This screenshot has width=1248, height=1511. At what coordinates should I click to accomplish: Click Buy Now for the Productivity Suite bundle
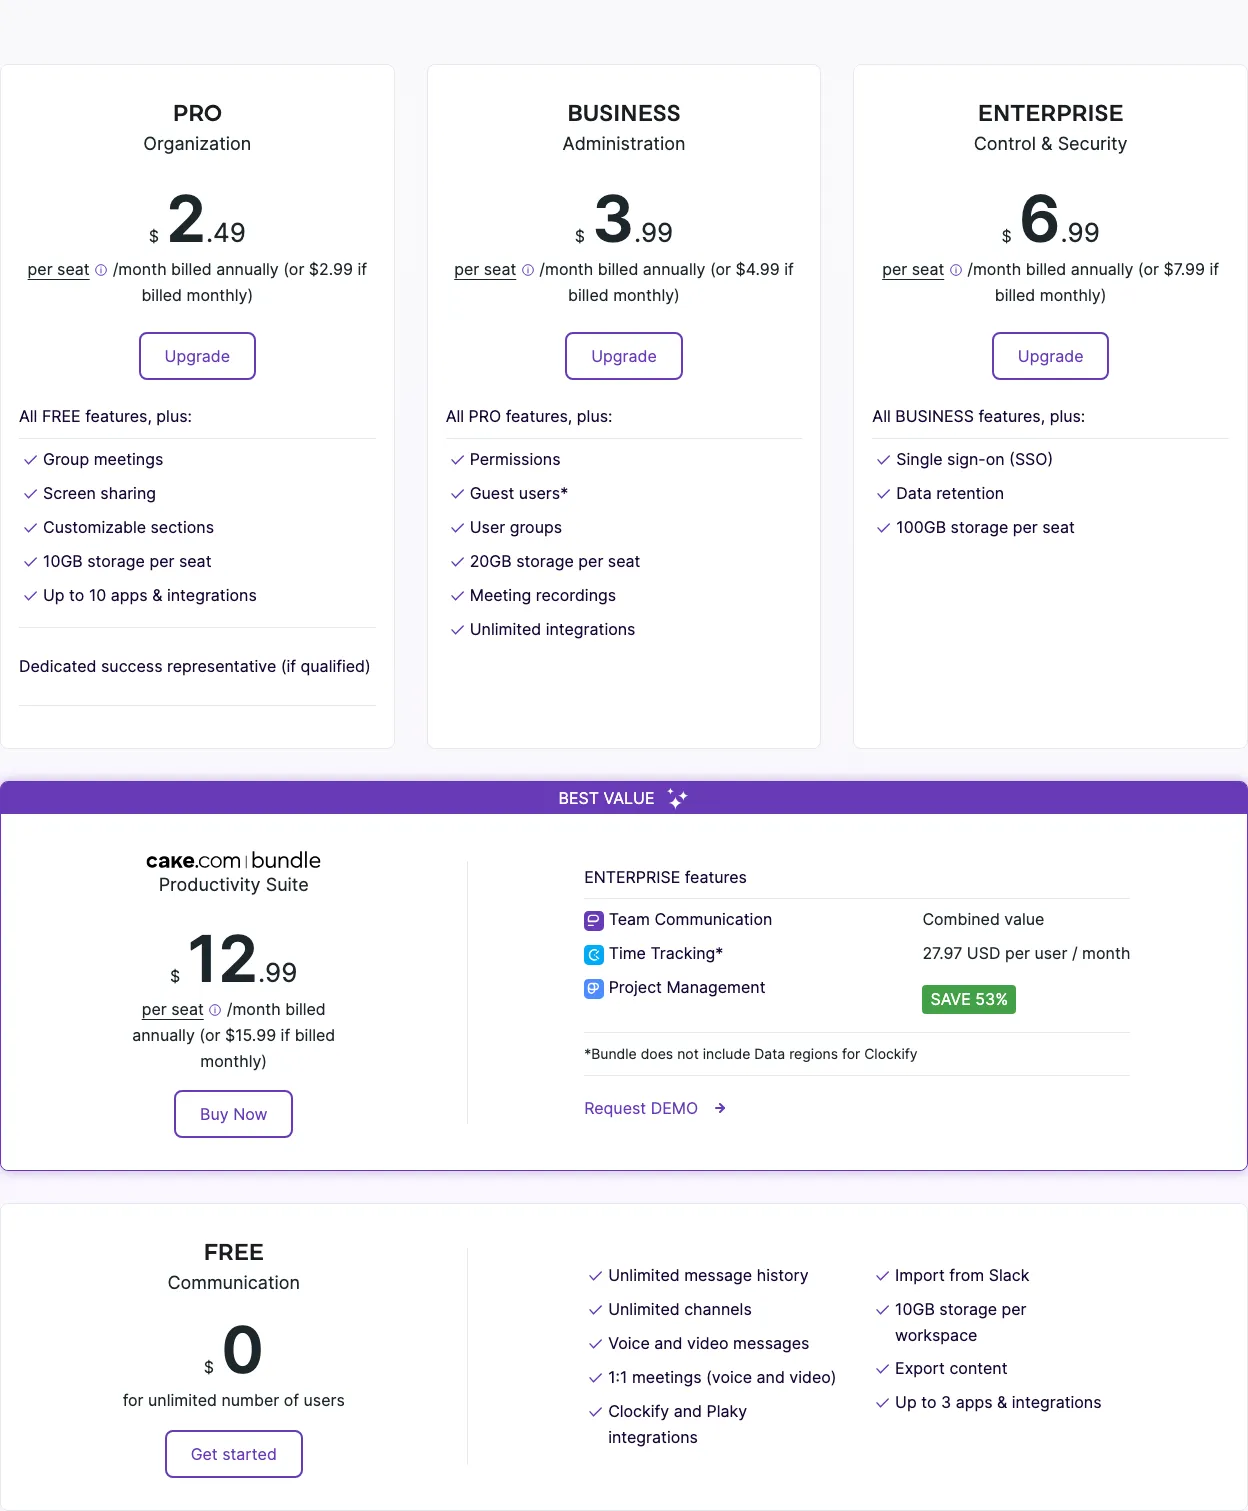click(x=233, y=1113)
